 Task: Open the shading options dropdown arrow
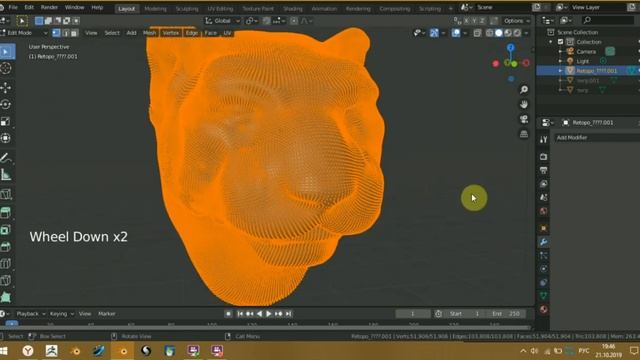pyautogui.click(x=527, y=33)
